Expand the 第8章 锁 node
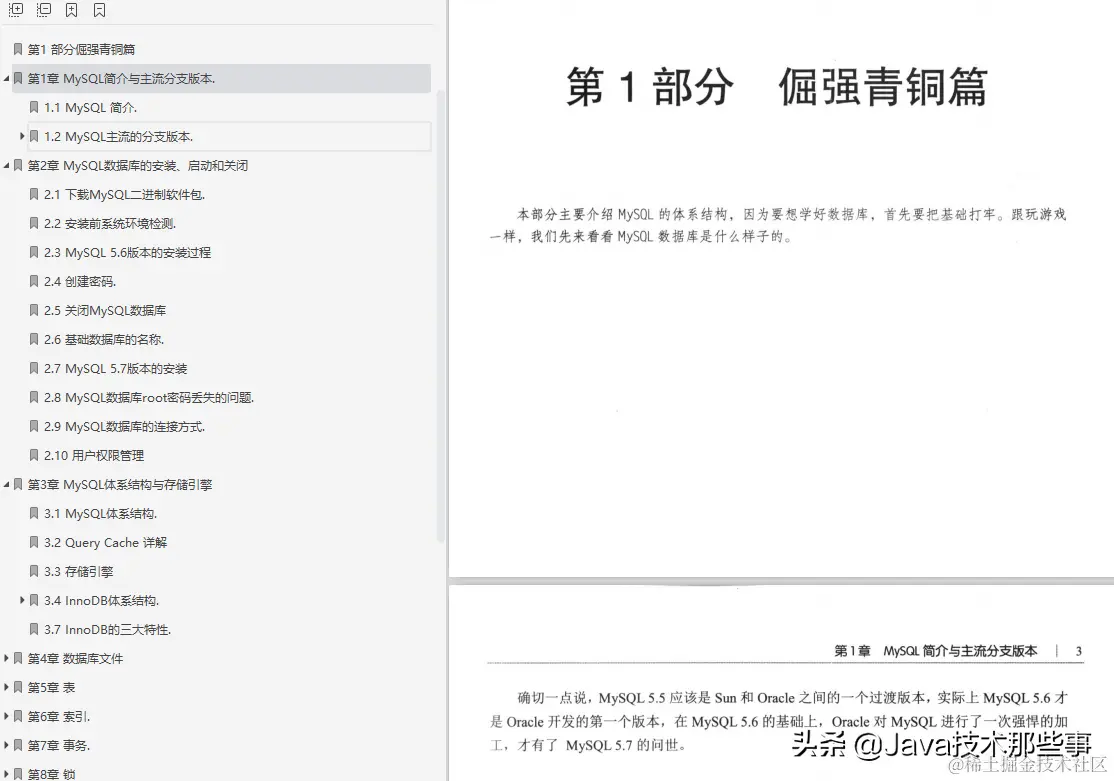Viewport: 1114px width, 781px height. (6, 774)
